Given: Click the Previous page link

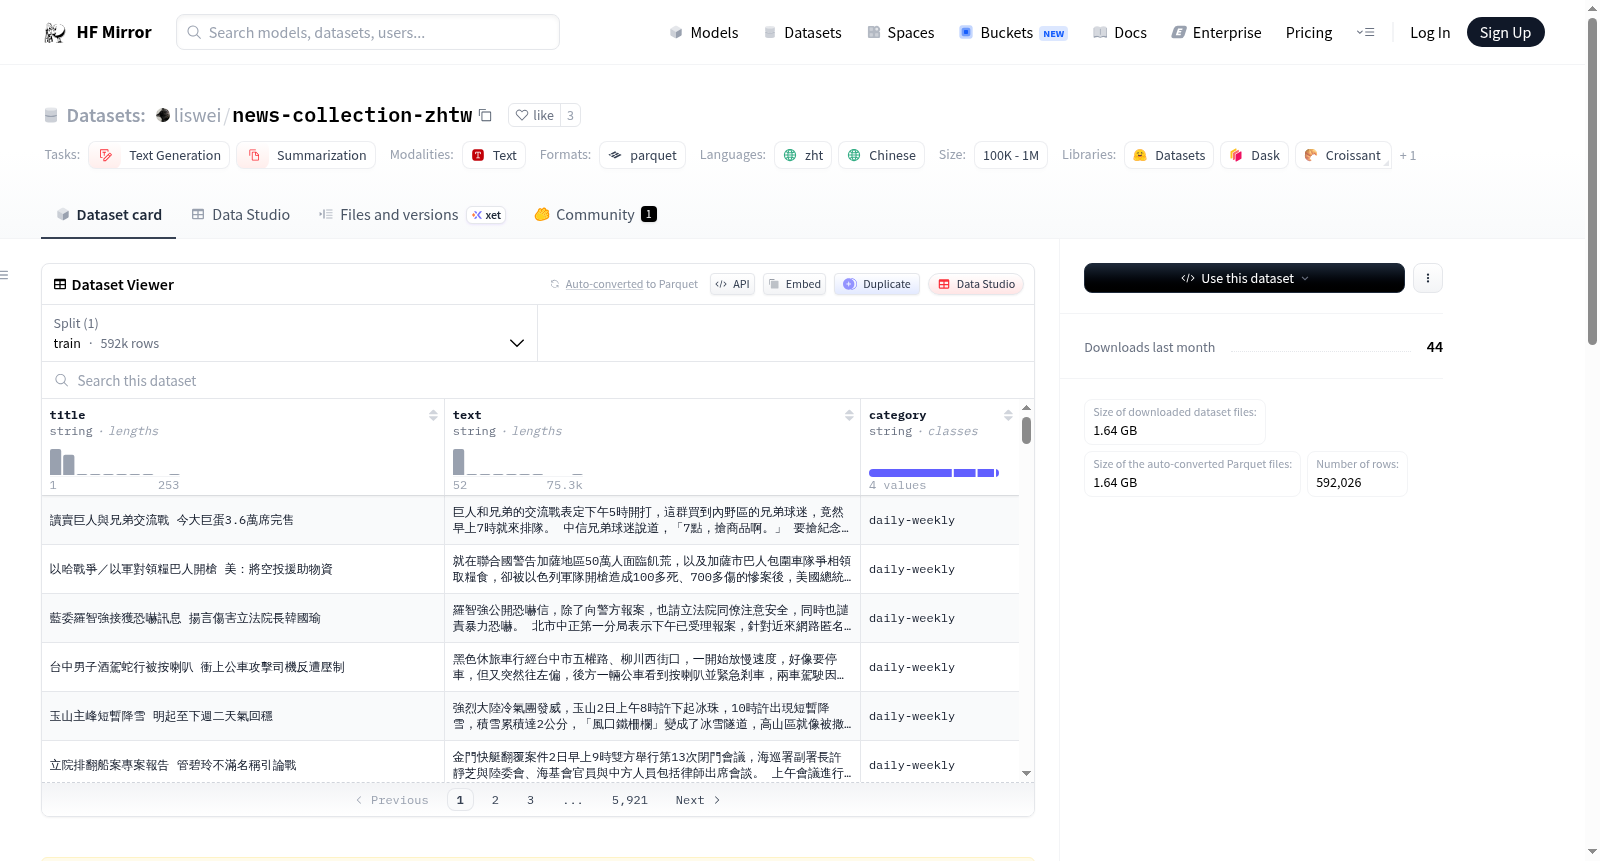Looking at the screenshot, I should [392, 800].
